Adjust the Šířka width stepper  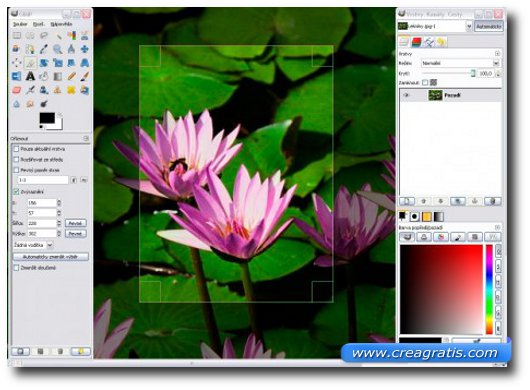click(x=59, y=223)
